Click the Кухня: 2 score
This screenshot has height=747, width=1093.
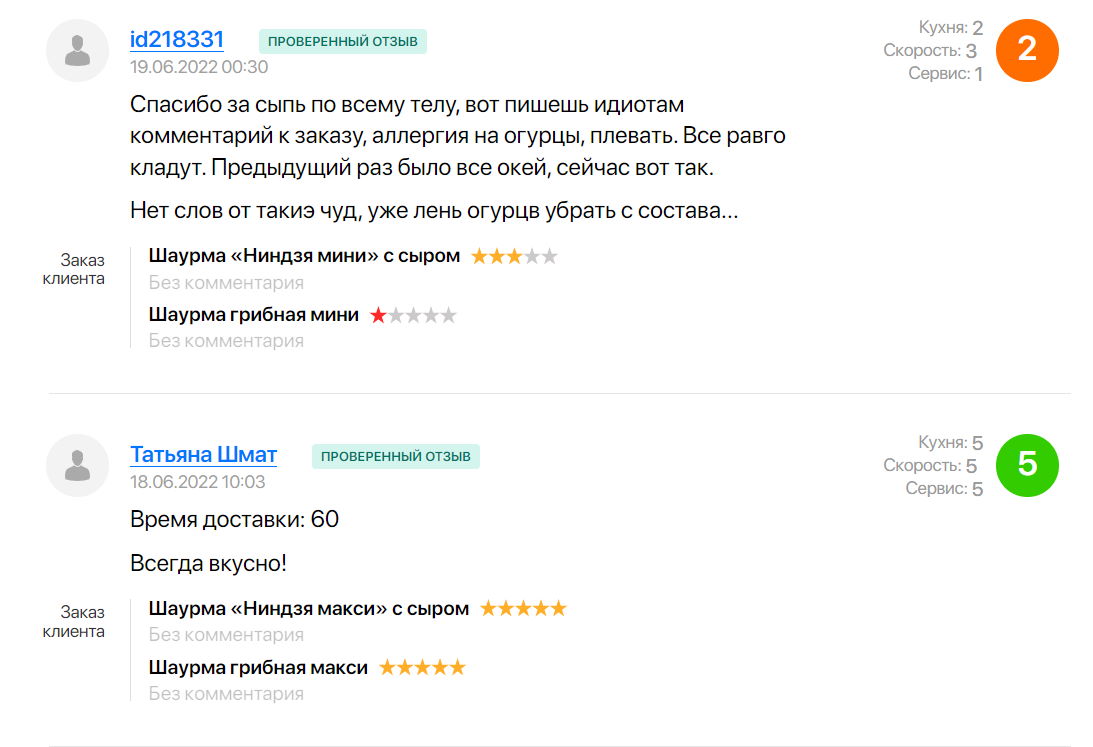(950, 28)
